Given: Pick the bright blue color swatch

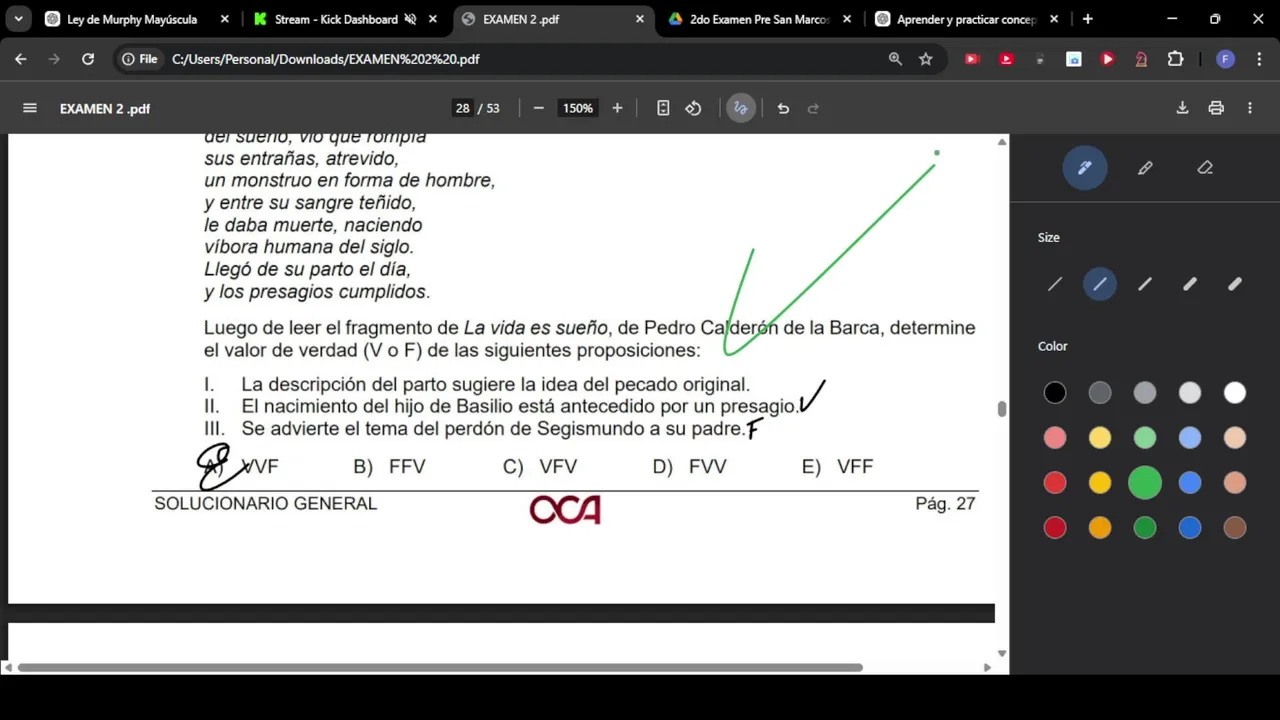Looking at the screenshot, I should click(x=1190, y=483).
